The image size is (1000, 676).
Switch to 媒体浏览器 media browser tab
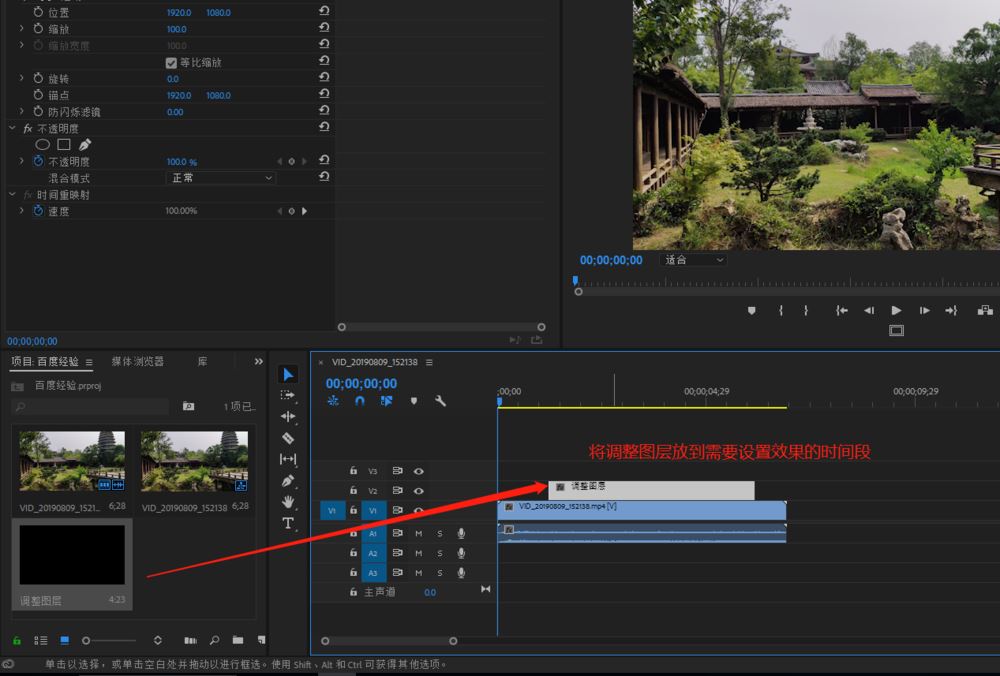[x=138, y=362]
